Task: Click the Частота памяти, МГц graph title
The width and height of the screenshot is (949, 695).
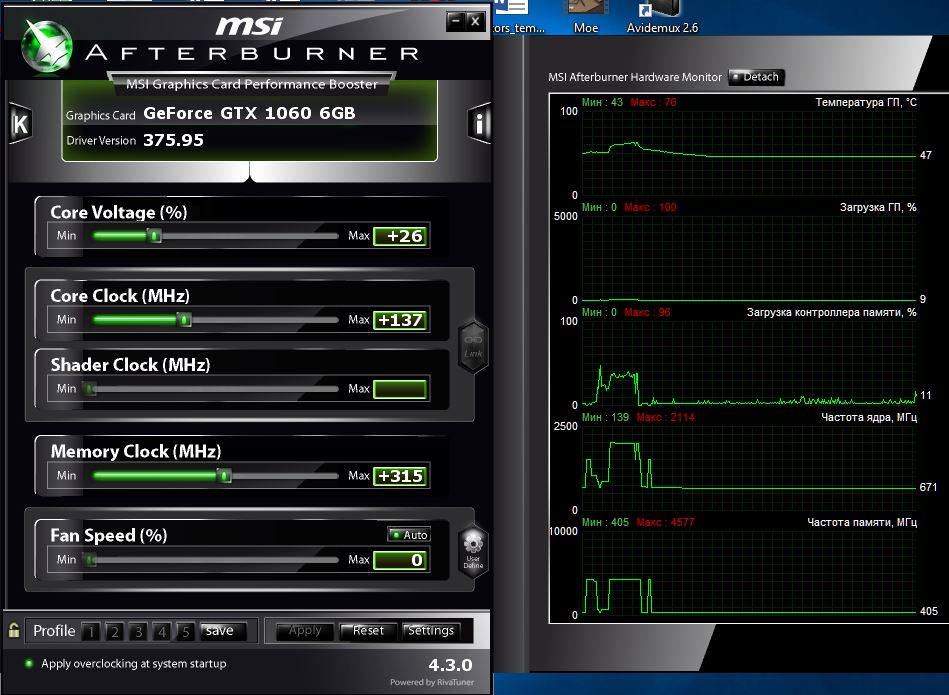Action: pos(862,522)
